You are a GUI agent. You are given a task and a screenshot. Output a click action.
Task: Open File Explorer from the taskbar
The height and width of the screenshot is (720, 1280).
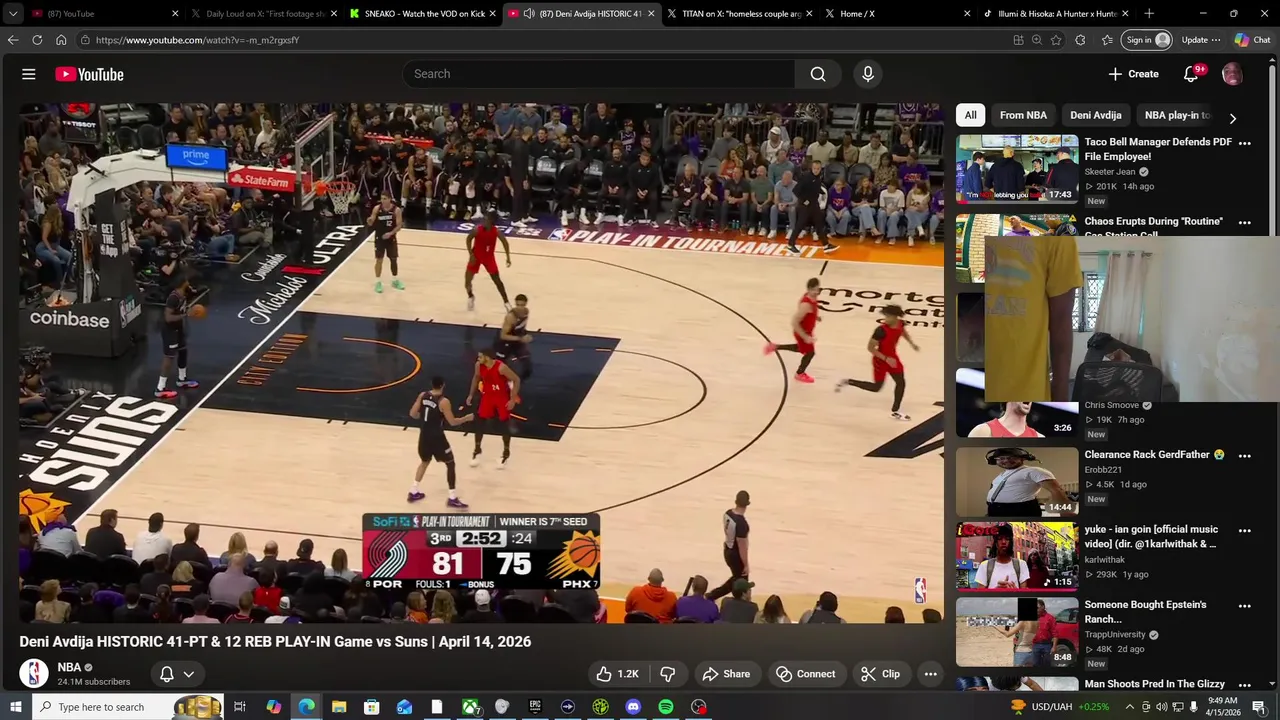[339, 707]
